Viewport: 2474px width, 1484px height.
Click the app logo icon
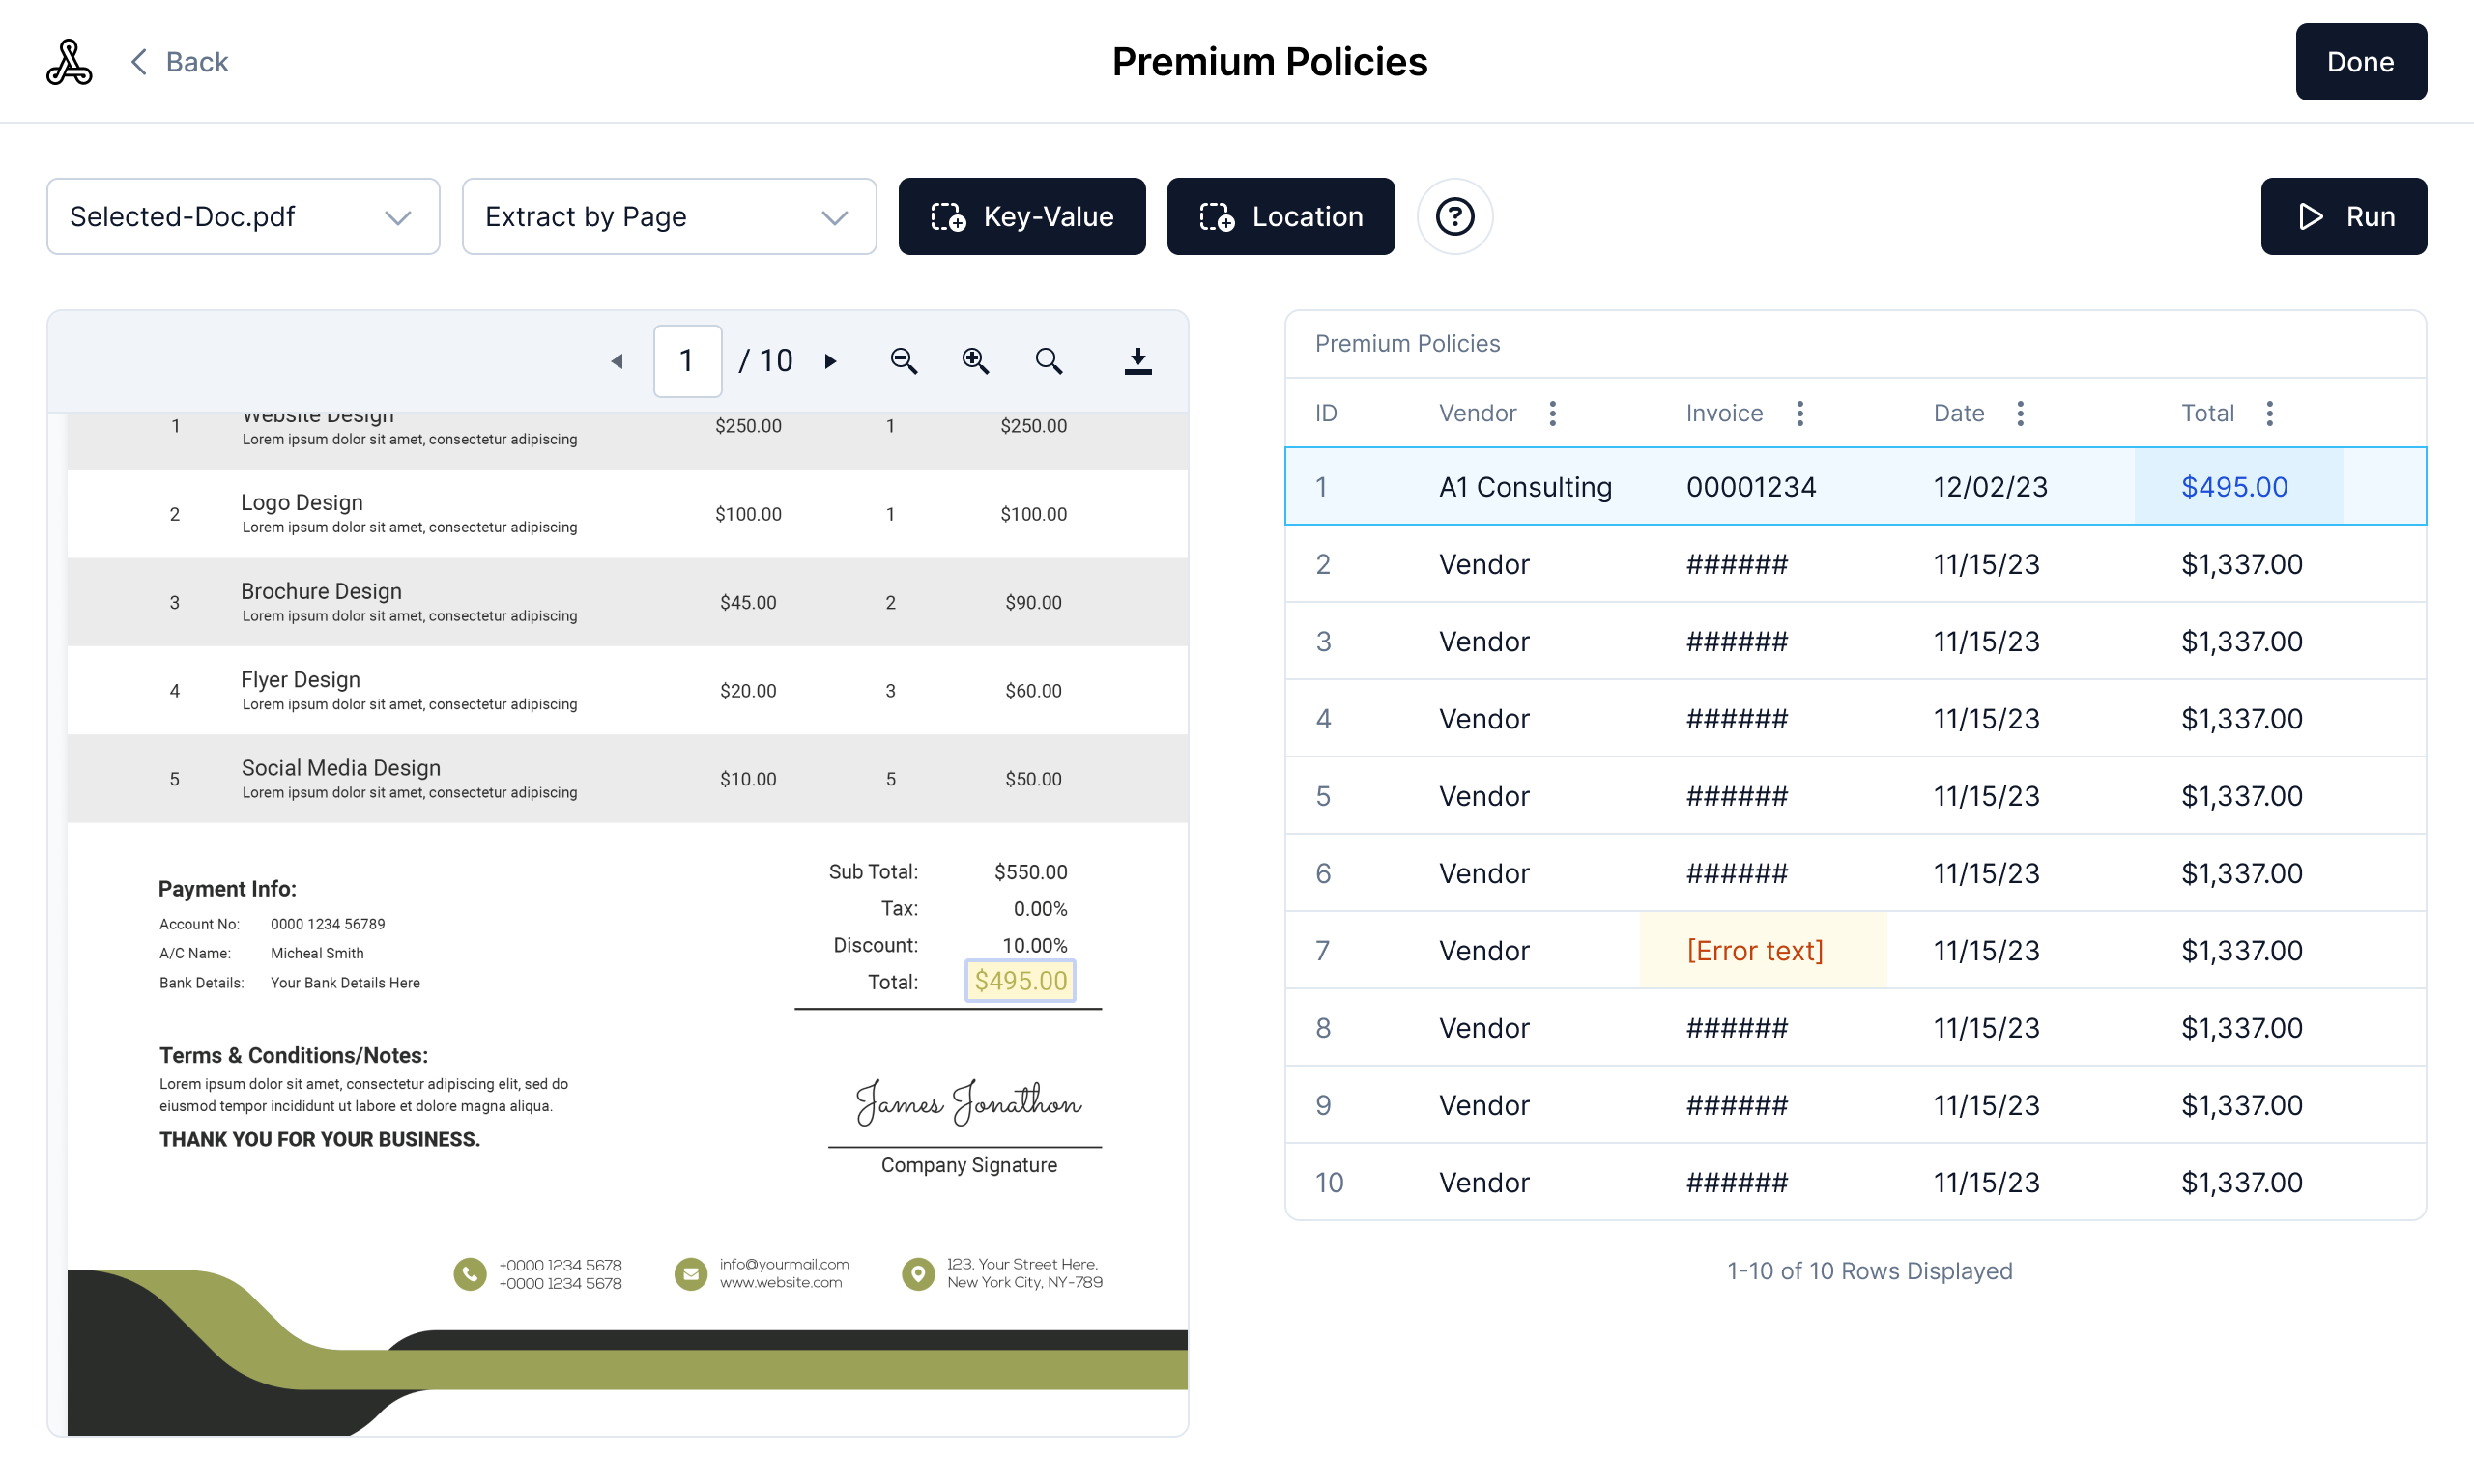click(69, 62)
